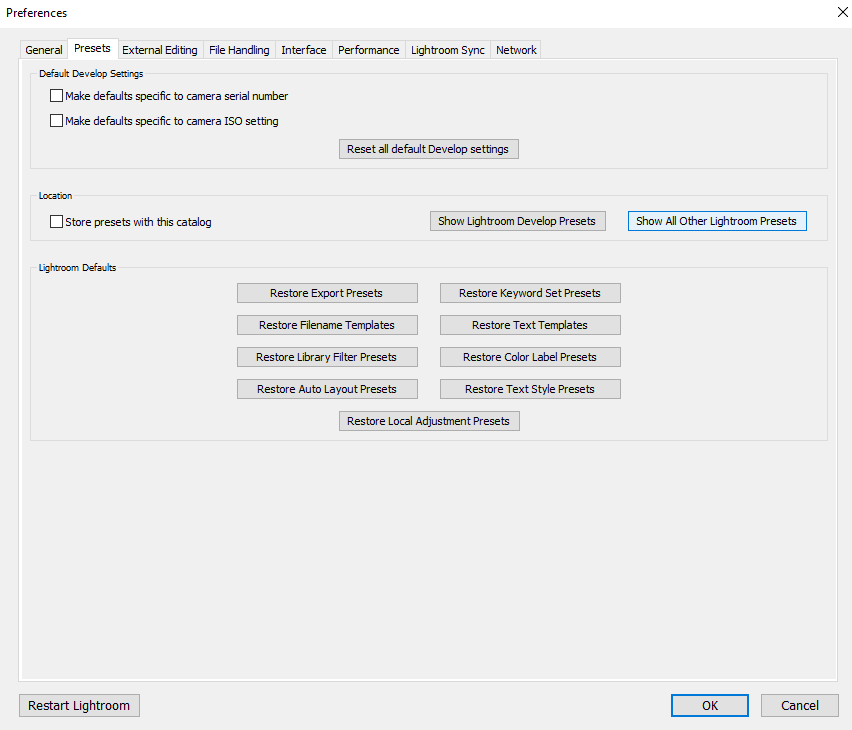Switch to the General tab
This screenshot has height=730, width=852.
point(43,50)
